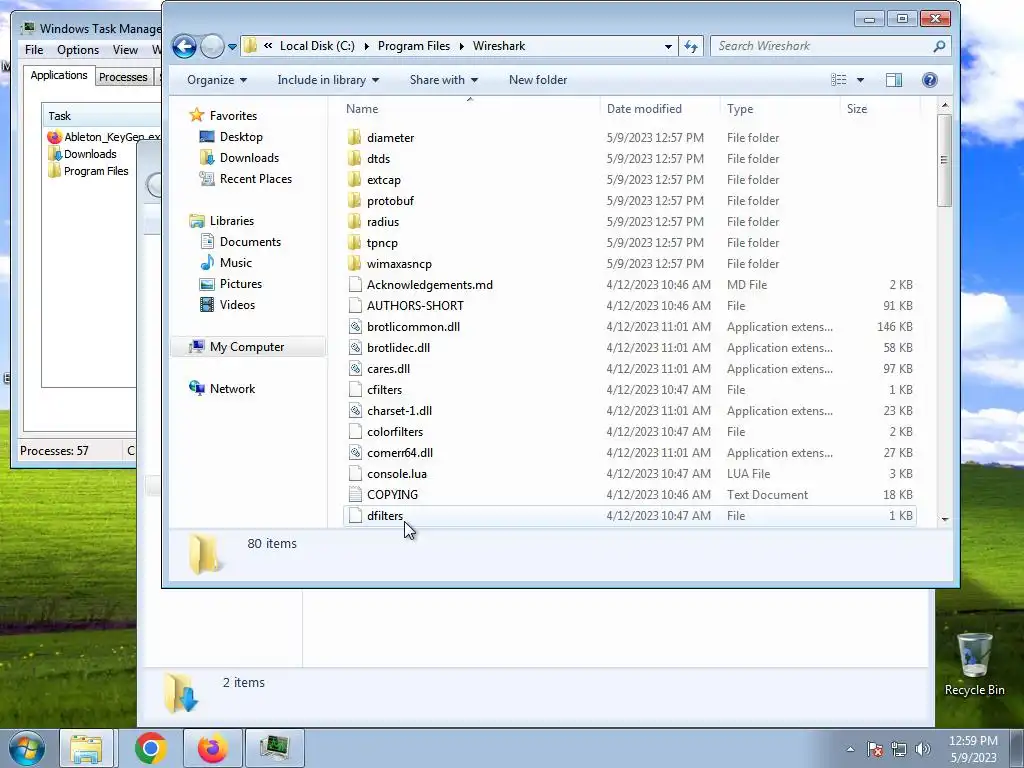The width and height of the screenshot is (1024, 768).
Task: Open Google Chrome from the taskbar
Action: click(151, 748)
